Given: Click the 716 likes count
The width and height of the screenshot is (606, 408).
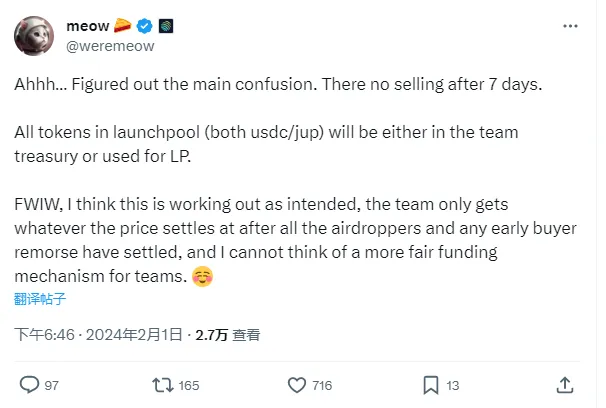Looking at the screenshot, I should tap(322, 384).
